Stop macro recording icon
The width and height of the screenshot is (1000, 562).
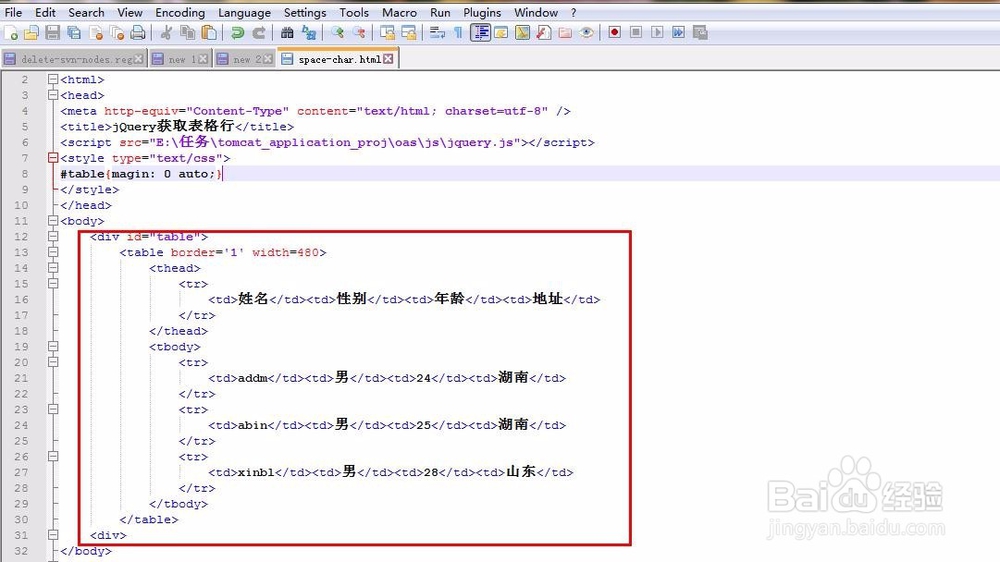(636, 33)
